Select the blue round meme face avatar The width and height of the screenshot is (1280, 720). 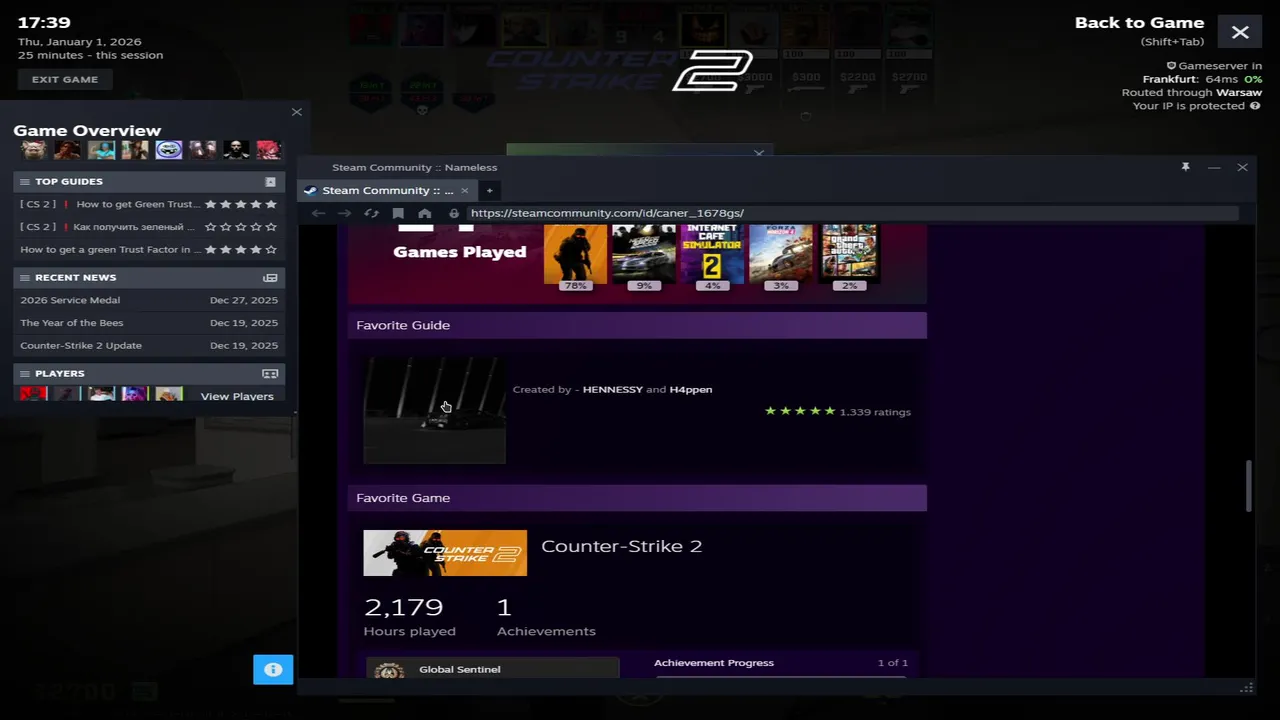click(169, 150)
